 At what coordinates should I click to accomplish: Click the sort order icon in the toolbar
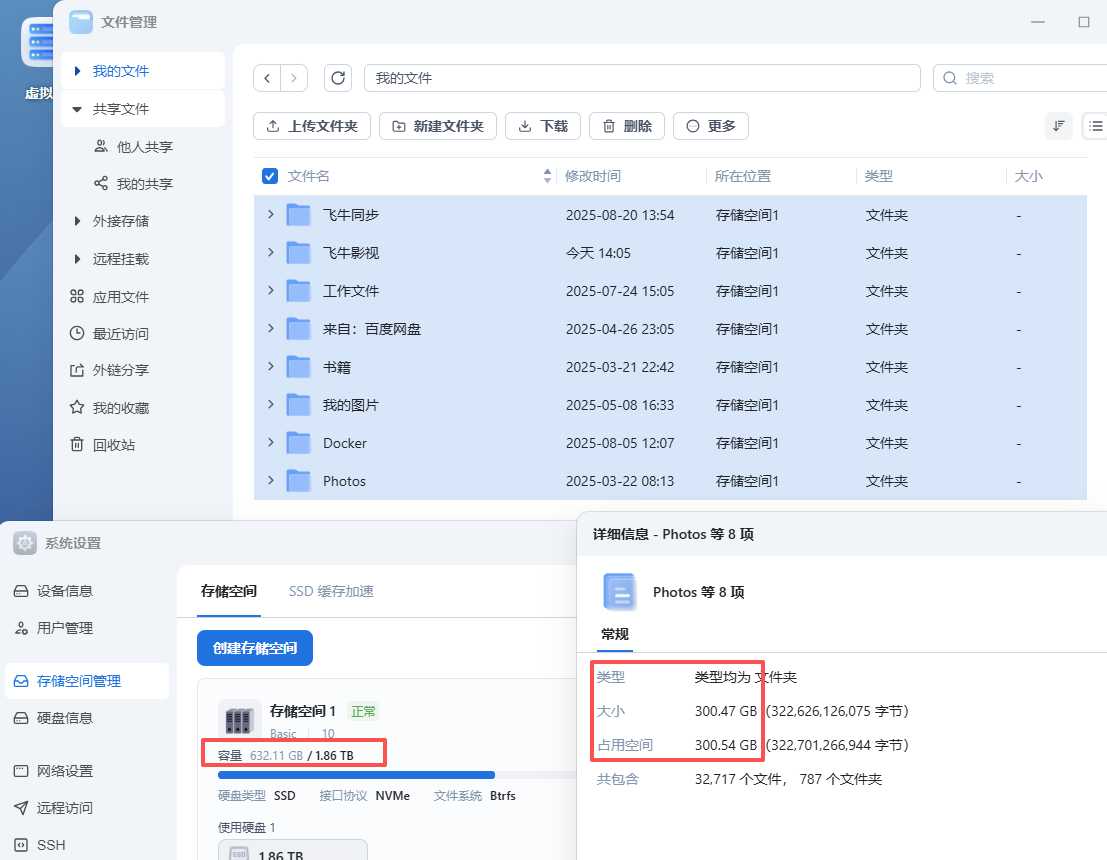coord(1058,126)
